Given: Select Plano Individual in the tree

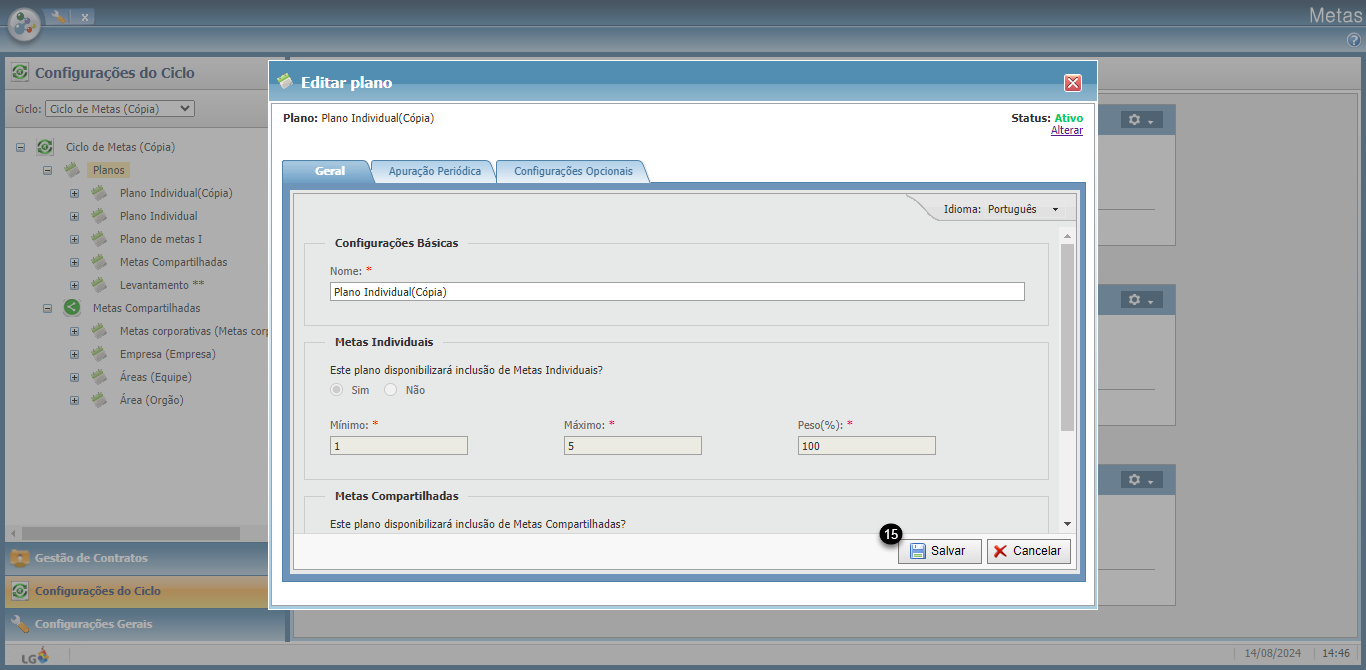Looking at the screenshot, I should point(158,216).
